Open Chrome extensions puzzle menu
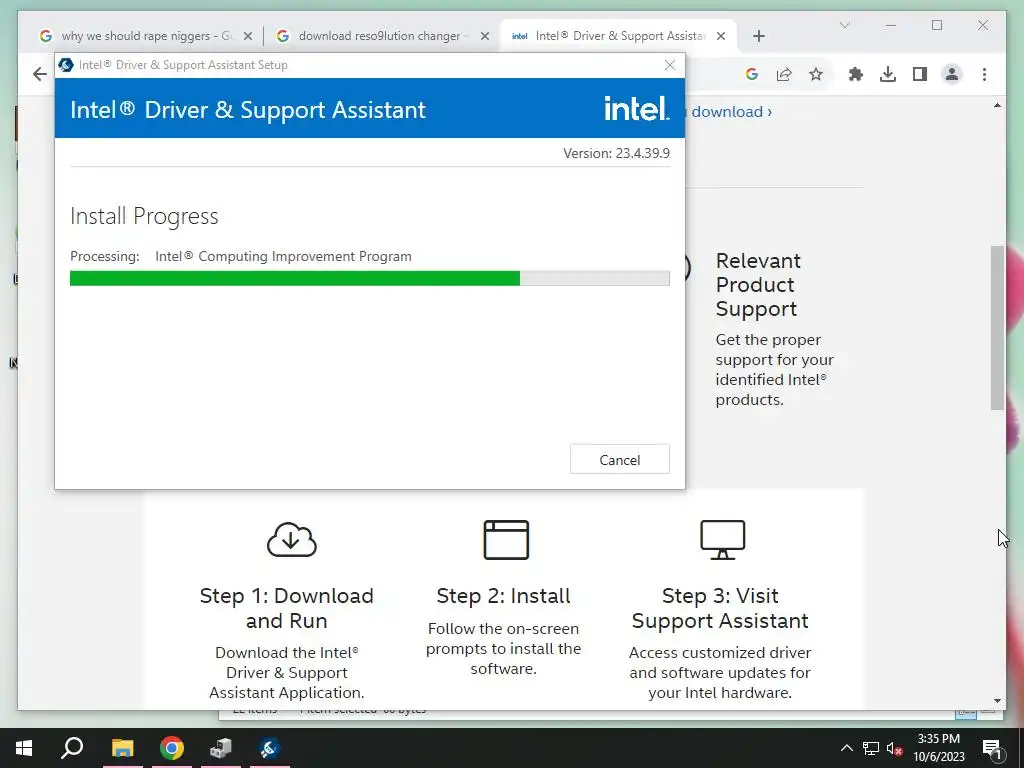 click(856, 74)
